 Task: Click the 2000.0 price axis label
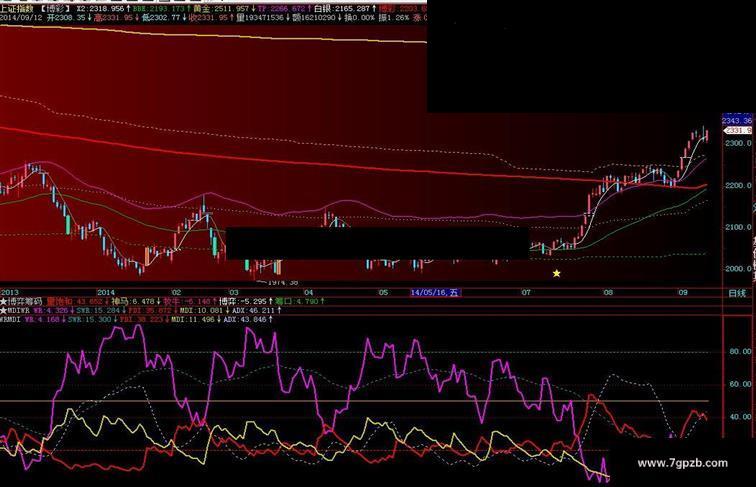(x=738, y=269)
